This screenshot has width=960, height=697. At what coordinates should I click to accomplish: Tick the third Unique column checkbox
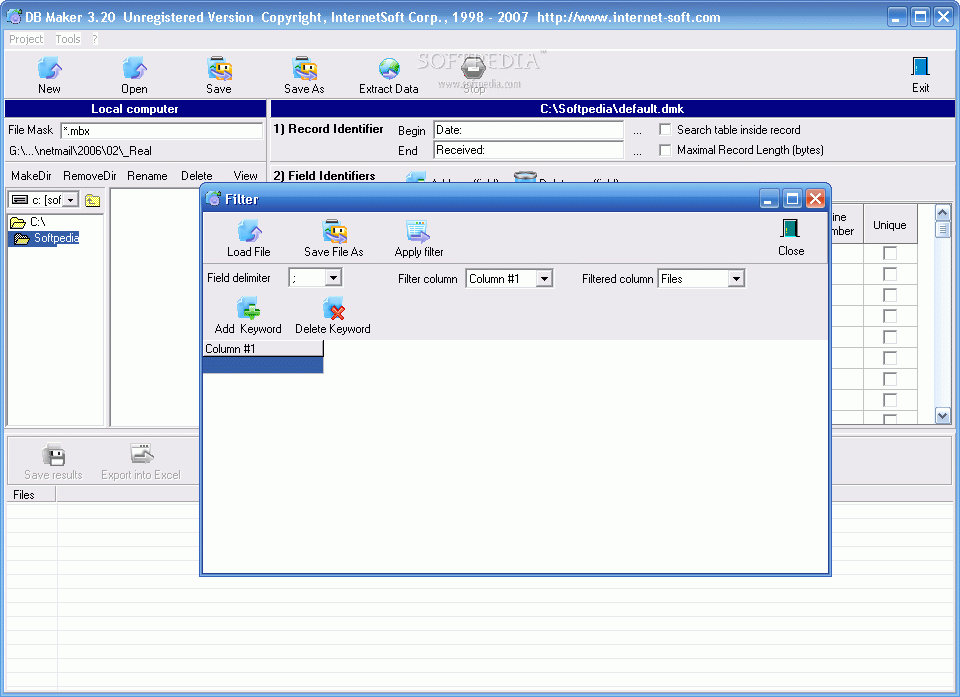click(x=890, y=295)
